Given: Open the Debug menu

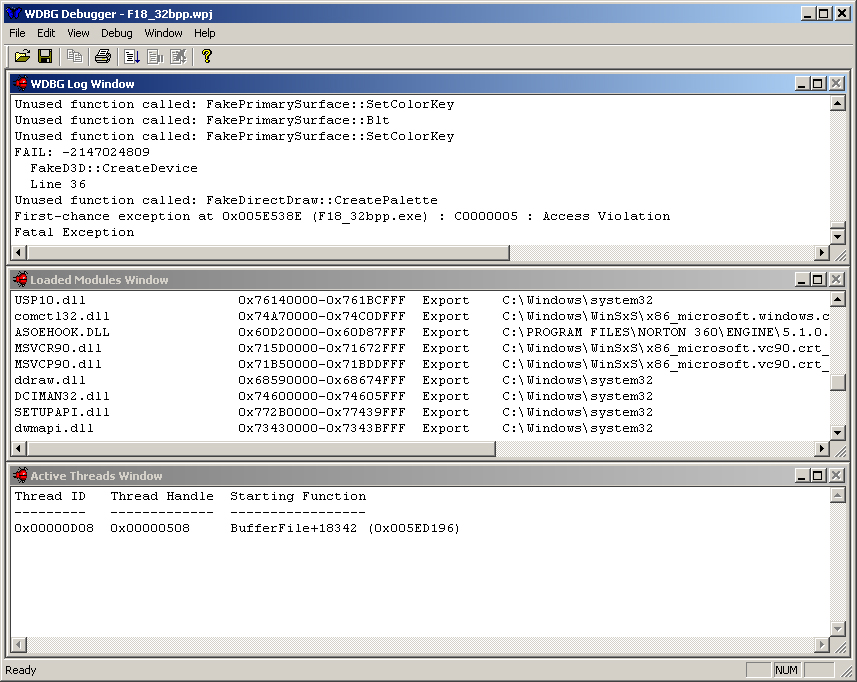Looking at the screenshot, I should pyautogui.click(x=117, y=33).
